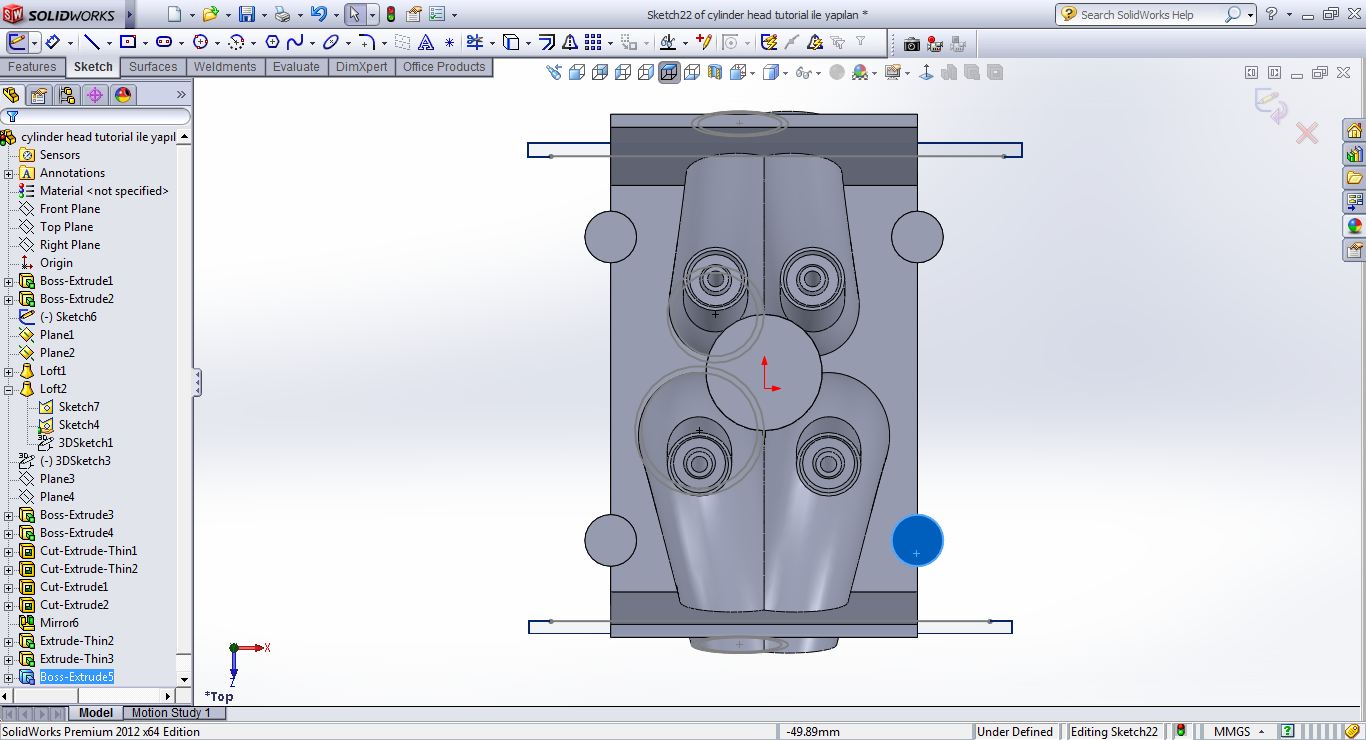The image size is (1366, 740).
Task: Select the Line sketch tool
Action: (92, 43)
